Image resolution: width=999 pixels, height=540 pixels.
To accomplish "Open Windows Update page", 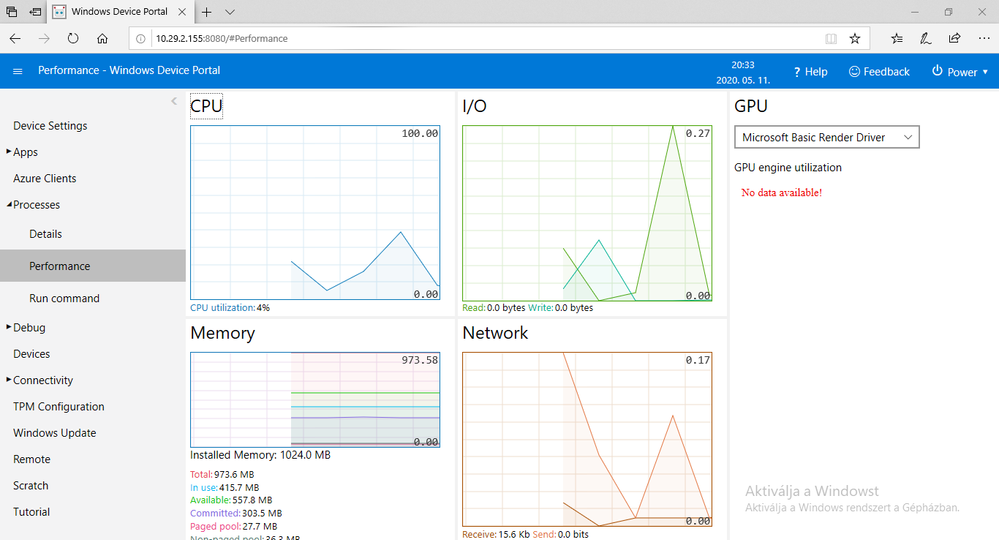I will [54, 433].
